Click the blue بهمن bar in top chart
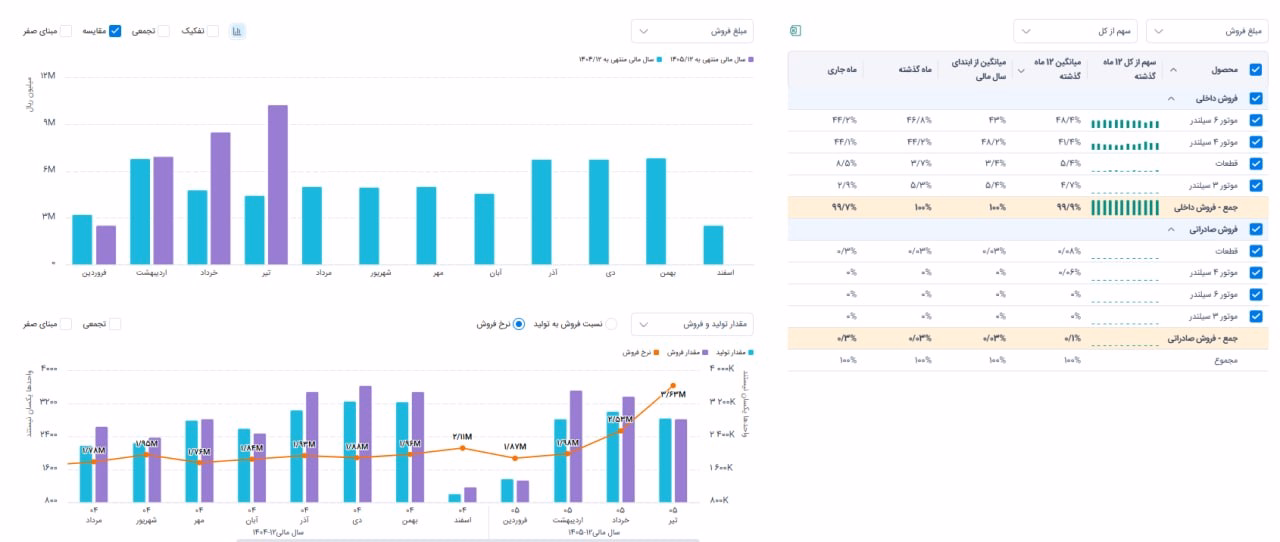The image size is (1280, 542). [x=656, y=211]
